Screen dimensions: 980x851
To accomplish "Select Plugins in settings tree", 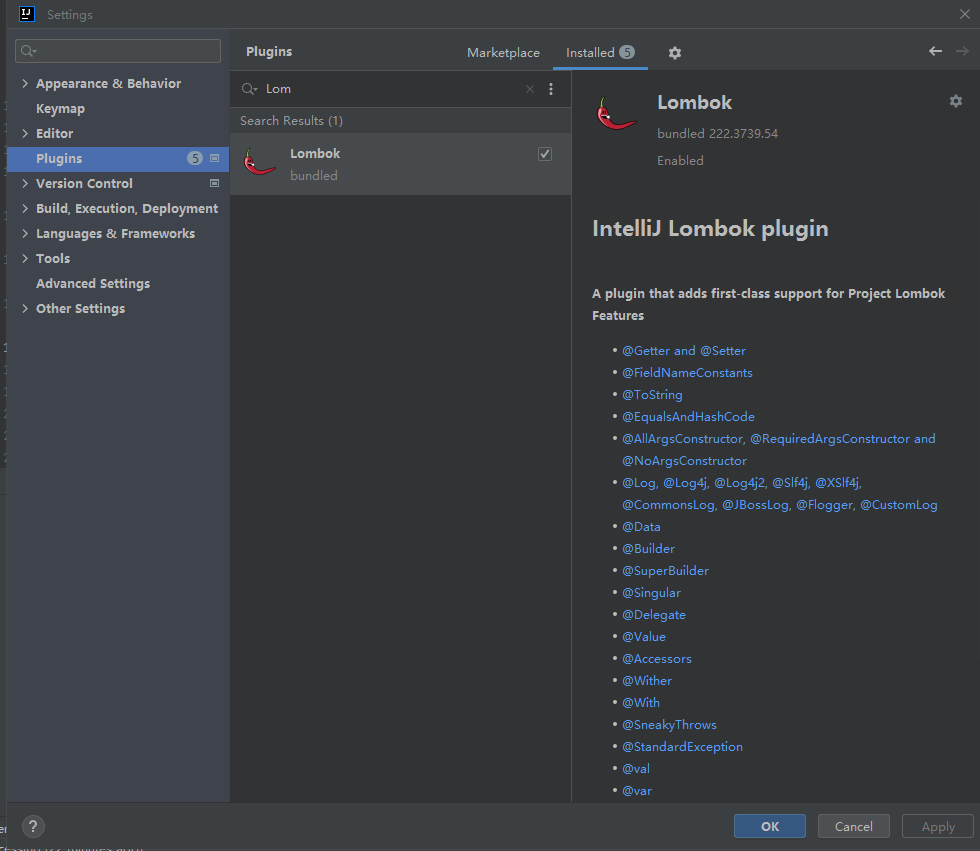I will [x=118, y=159].
